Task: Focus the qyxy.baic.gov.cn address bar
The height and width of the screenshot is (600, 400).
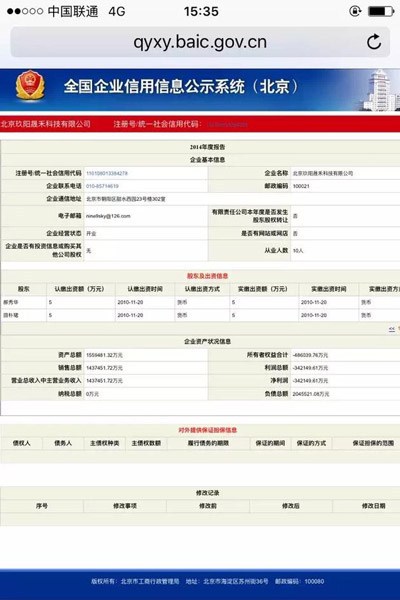Action: (200, 42)
